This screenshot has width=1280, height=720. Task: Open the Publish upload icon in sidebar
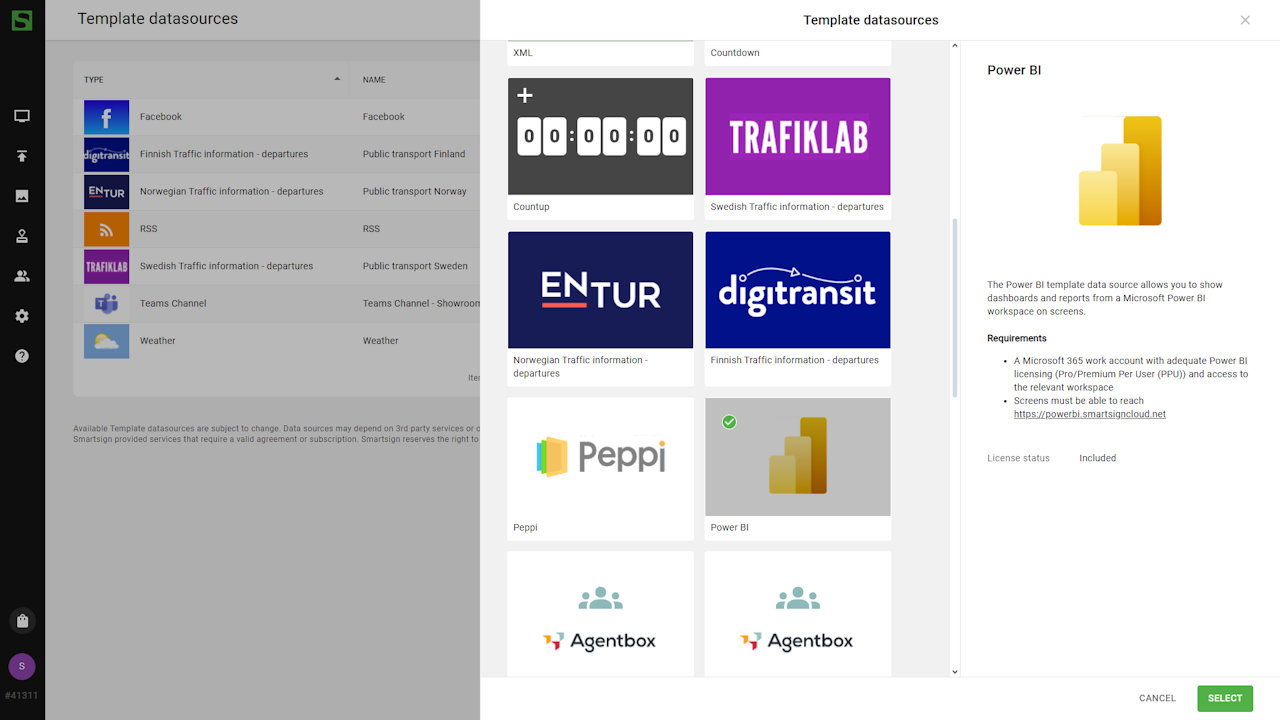tap(22, 157)
